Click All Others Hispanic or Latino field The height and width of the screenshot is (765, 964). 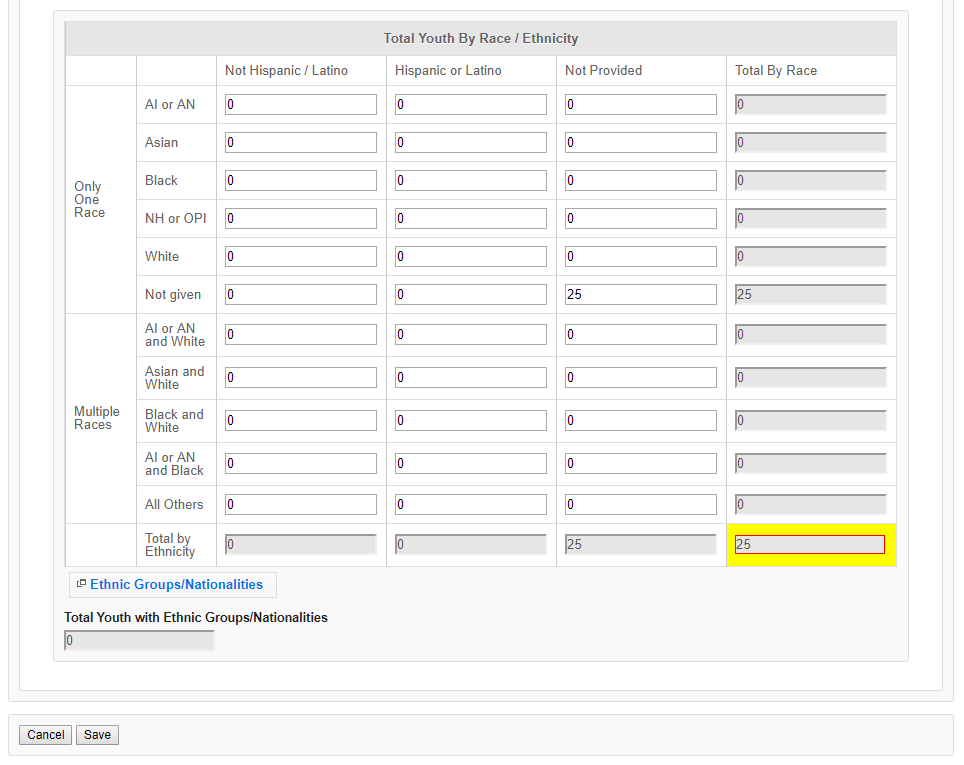point(470,505)
